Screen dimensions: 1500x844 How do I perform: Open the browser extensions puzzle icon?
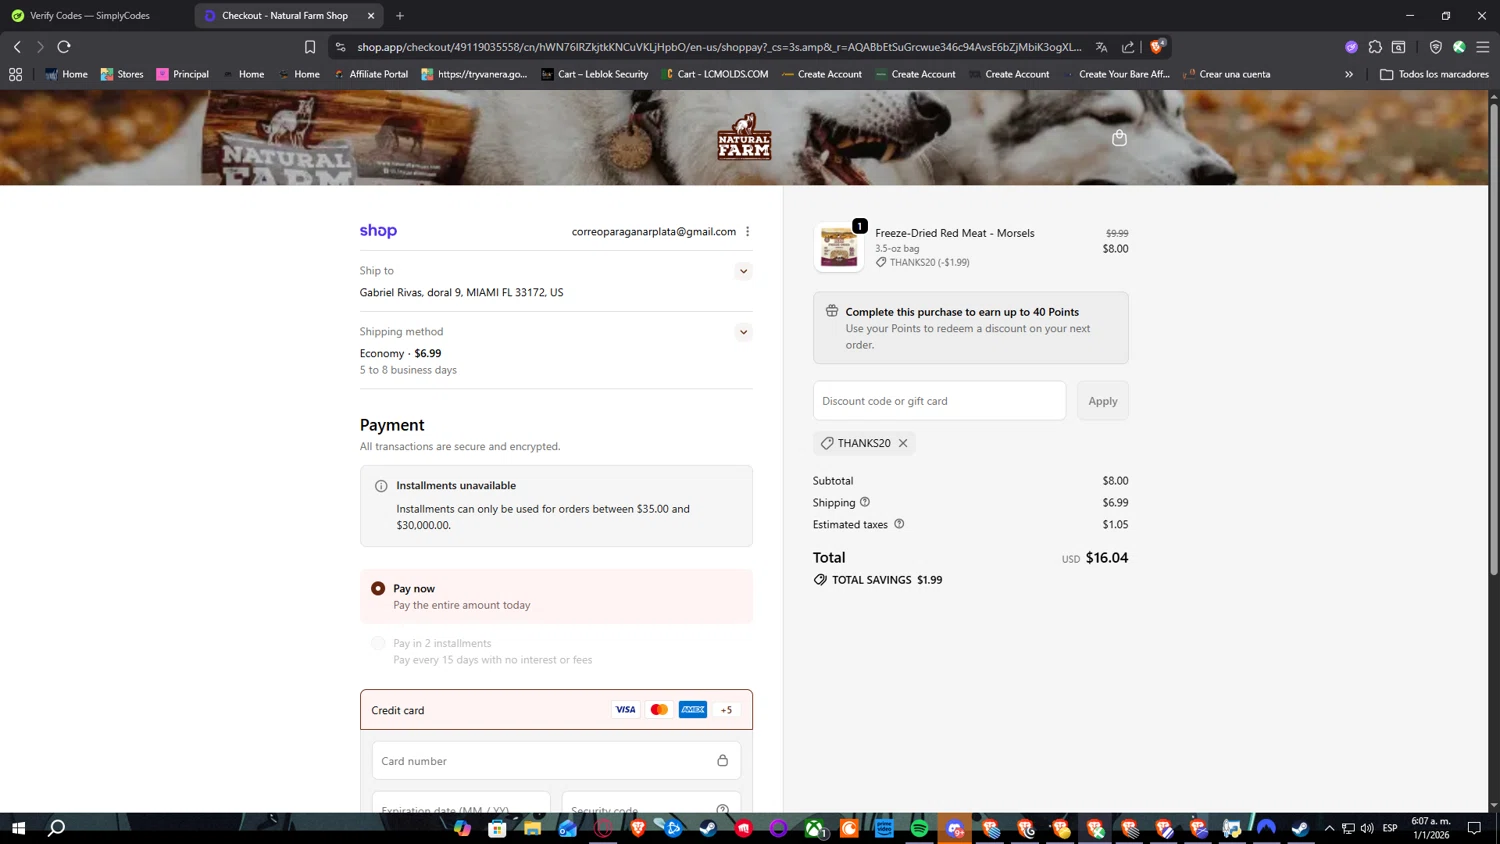pos(1375,47)
